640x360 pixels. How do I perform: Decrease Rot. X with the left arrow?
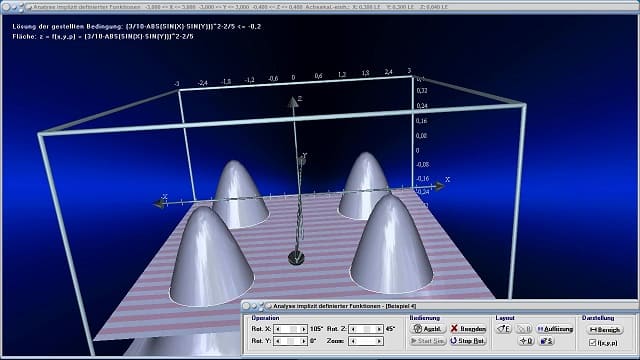(x=278, y=329)
